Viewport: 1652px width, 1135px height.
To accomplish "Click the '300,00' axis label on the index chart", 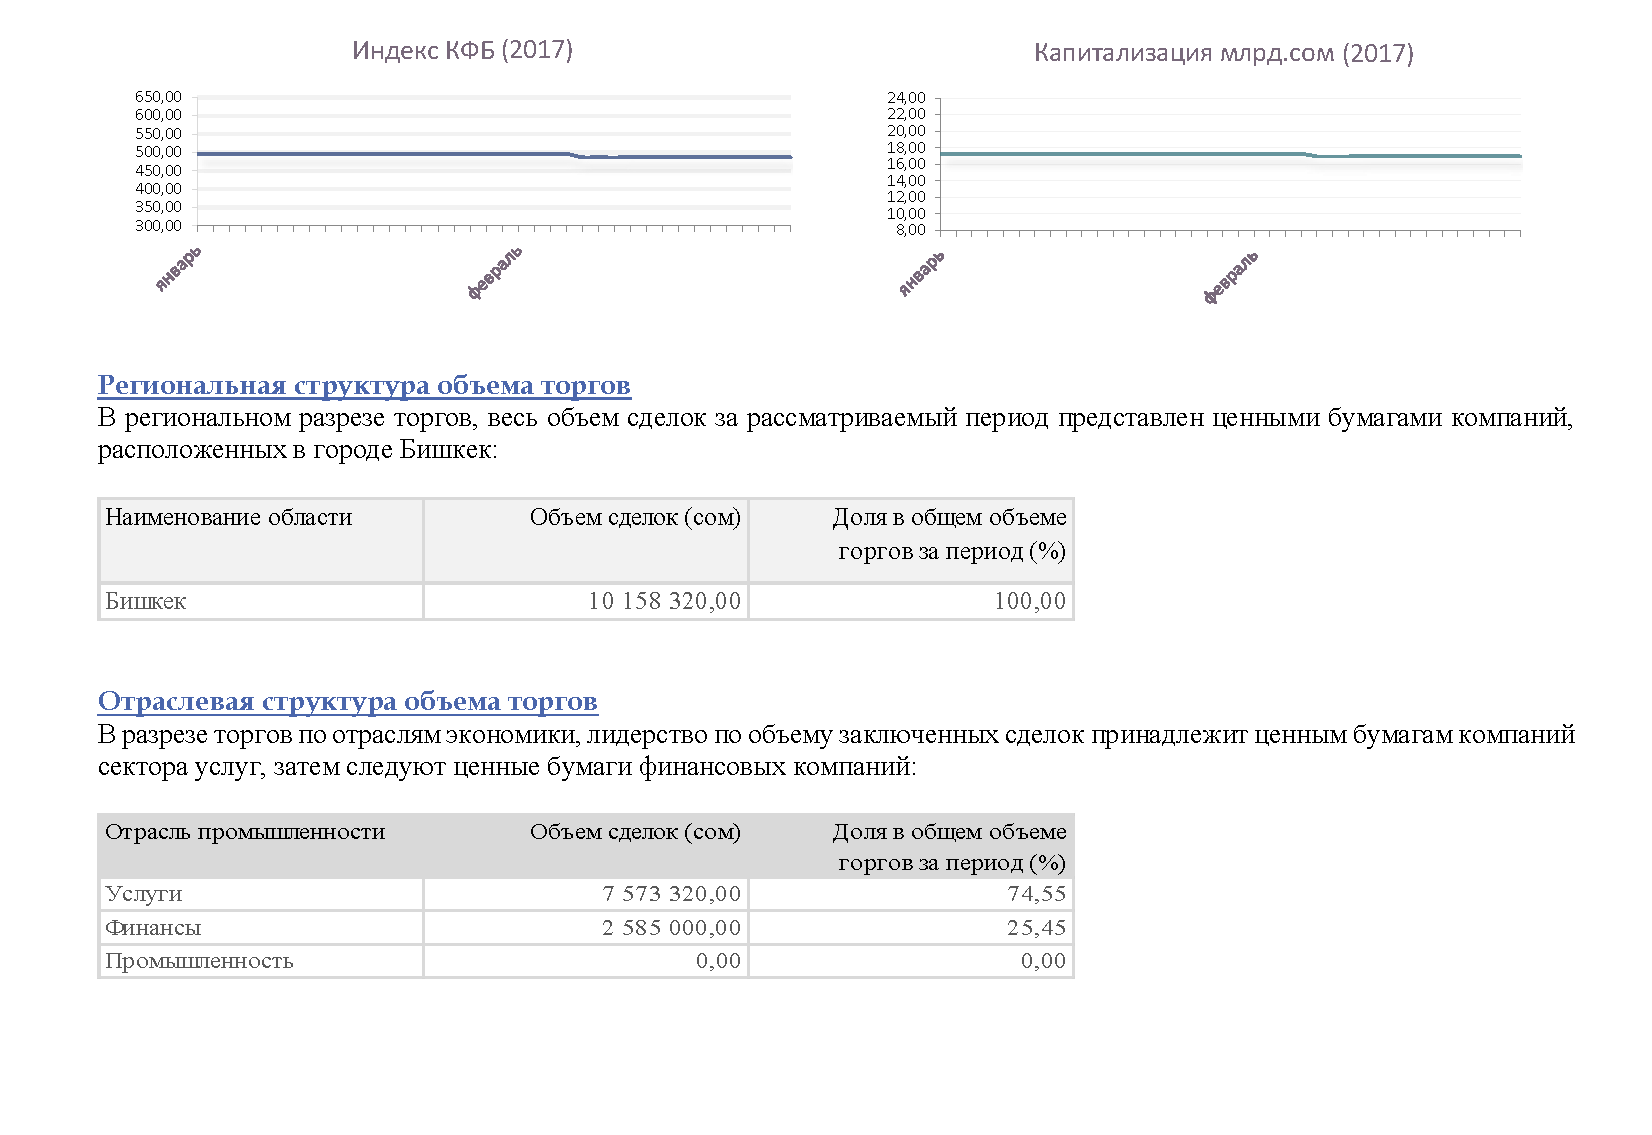I will pos(159,226).
